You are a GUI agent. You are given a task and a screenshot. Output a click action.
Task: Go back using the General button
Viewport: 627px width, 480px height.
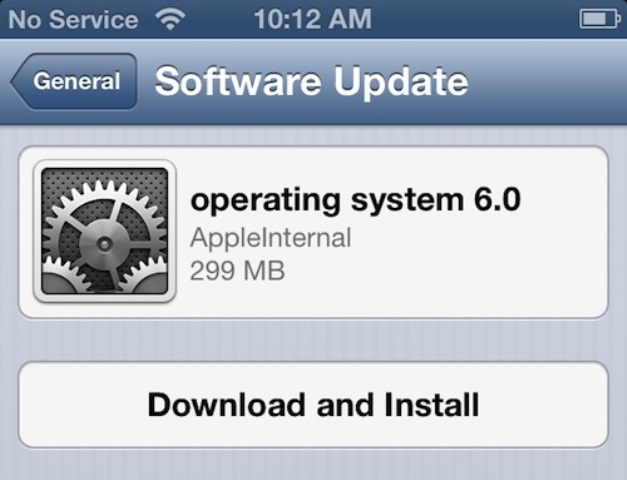point(74,81)
